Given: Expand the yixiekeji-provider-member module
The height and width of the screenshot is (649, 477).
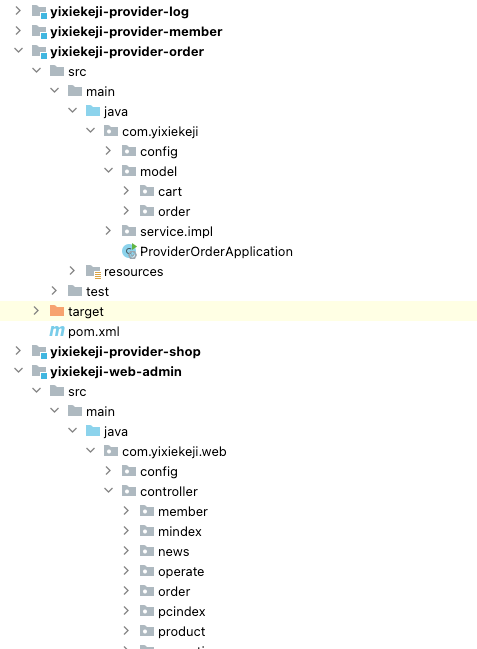Looking at the screenshot, I should (x=18, y=31).
